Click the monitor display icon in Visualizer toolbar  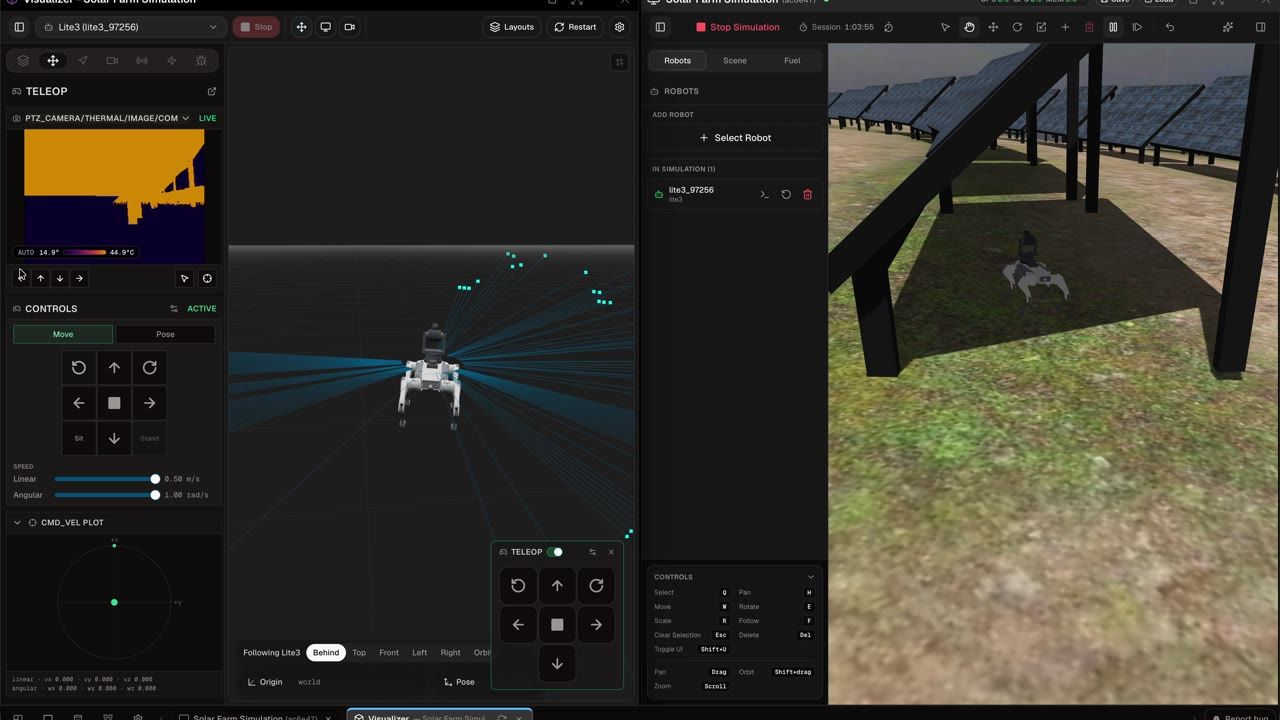325,27
